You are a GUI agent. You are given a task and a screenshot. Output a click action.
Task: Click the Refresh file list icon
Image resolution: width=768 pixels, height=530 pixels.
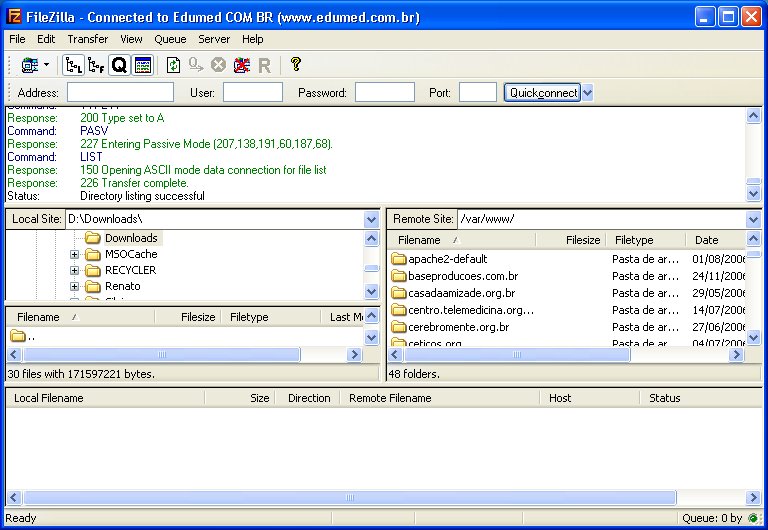pyautogui.click(x=173, y=65)
